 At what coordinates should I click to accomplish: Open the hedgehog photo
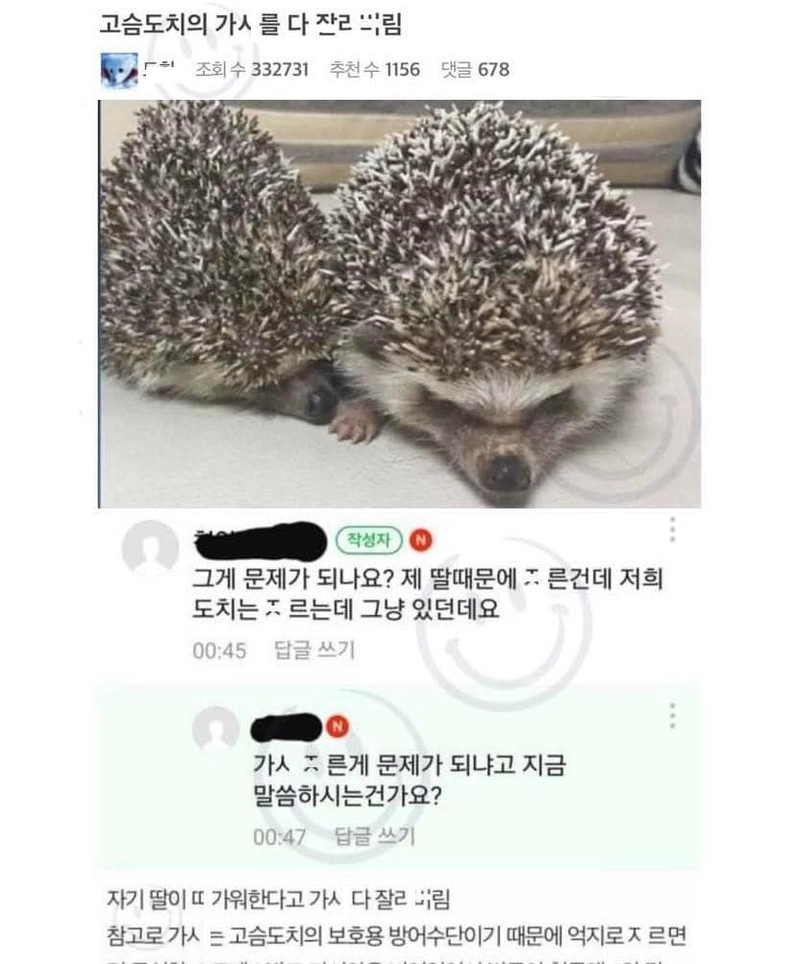click(400, 304)
